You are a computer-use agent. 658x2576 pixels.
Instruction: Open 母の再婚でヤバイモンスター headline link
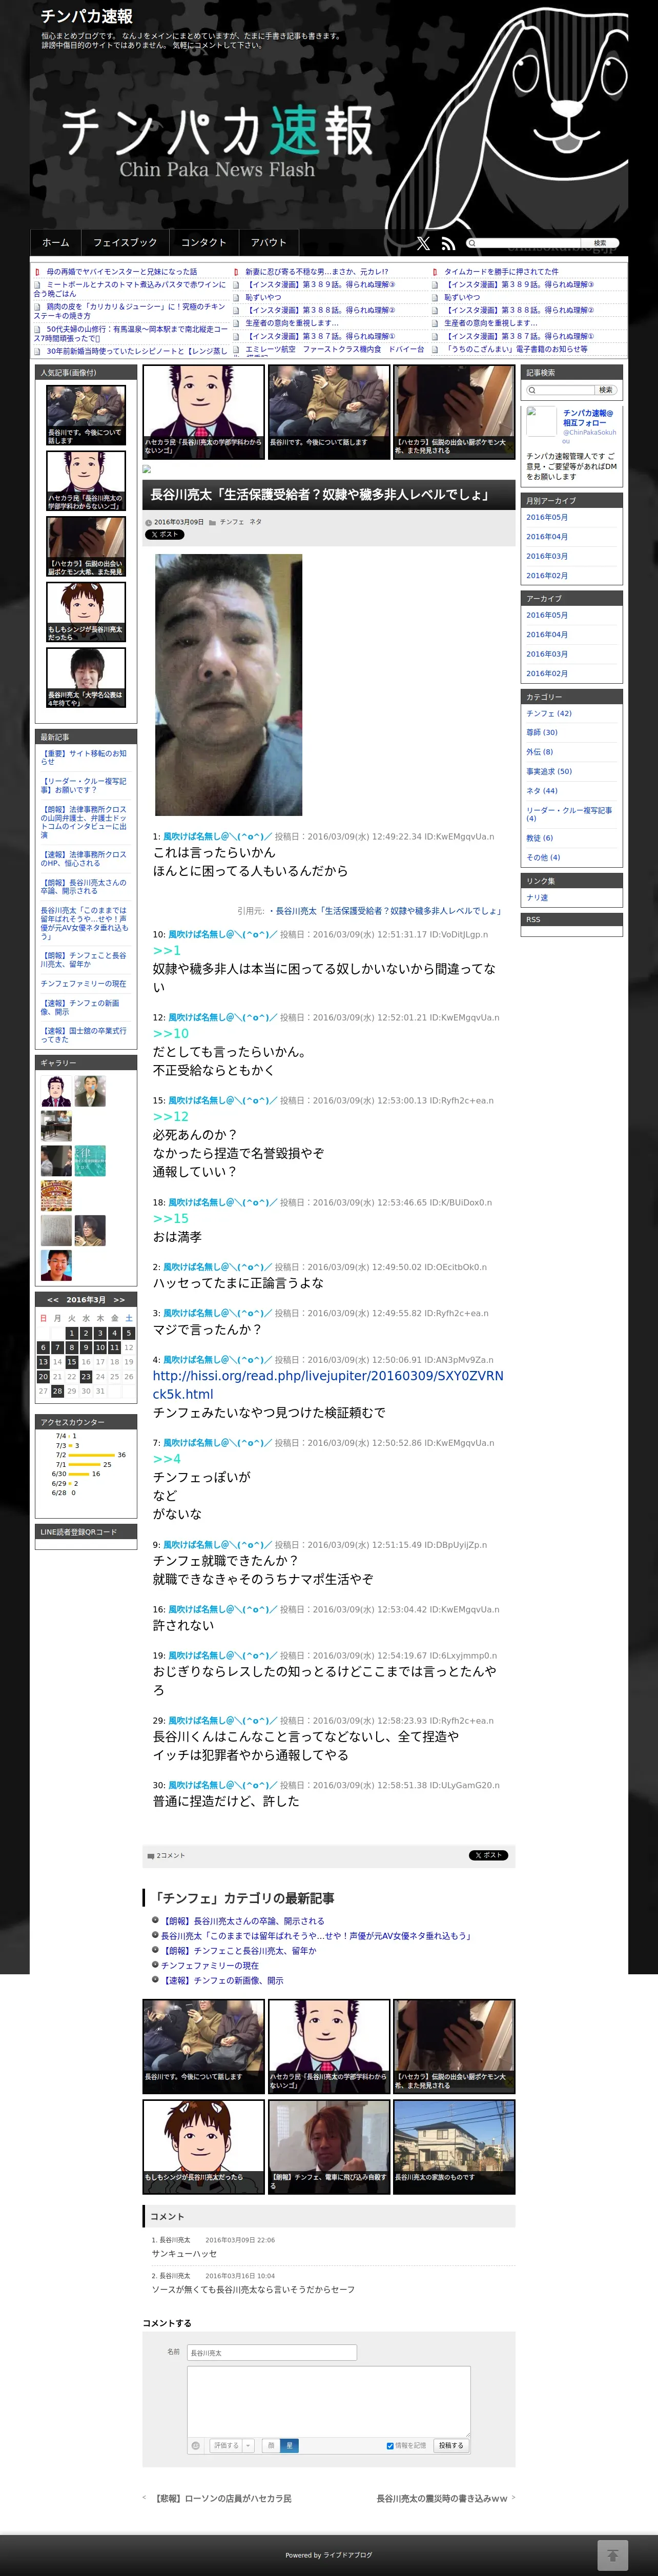[x=121, y=271]
